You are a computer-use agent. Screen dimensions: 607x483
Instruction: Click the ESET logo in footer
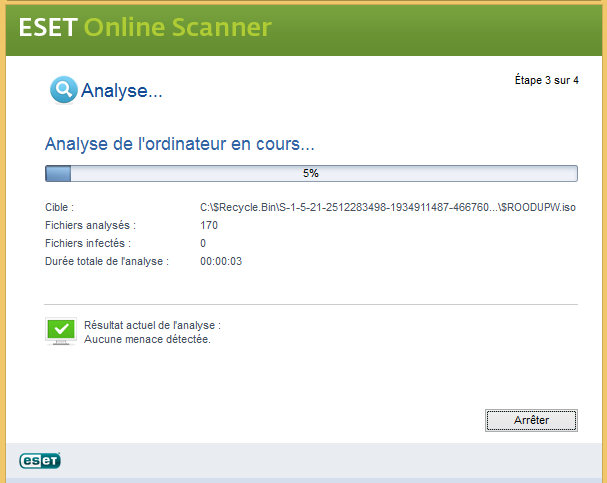pyautogui.click(x=40, y=461)
